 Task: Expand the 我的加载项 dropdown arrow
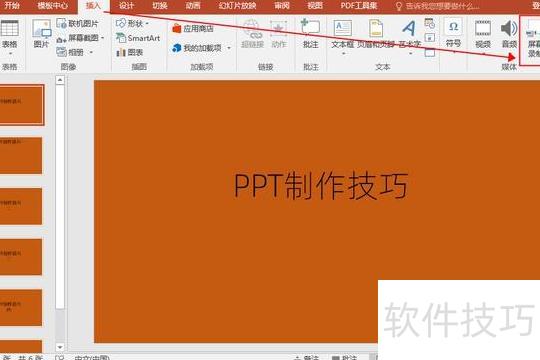coord(229,48)
